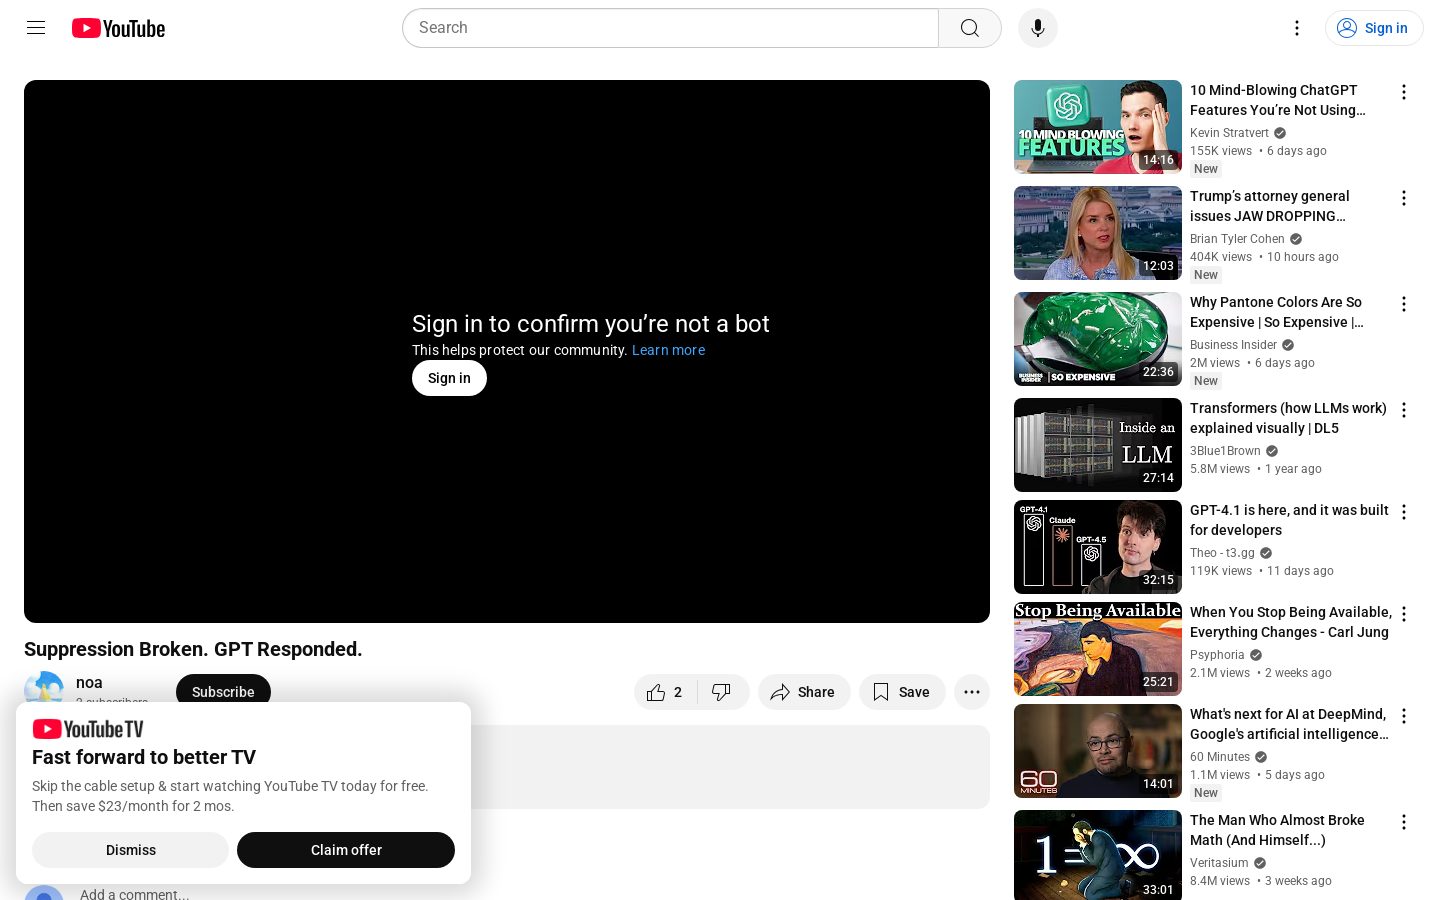1440x900 pixels.
Task: Open title Transformers (how LLMs work) explained visually
Action: 1288,418
